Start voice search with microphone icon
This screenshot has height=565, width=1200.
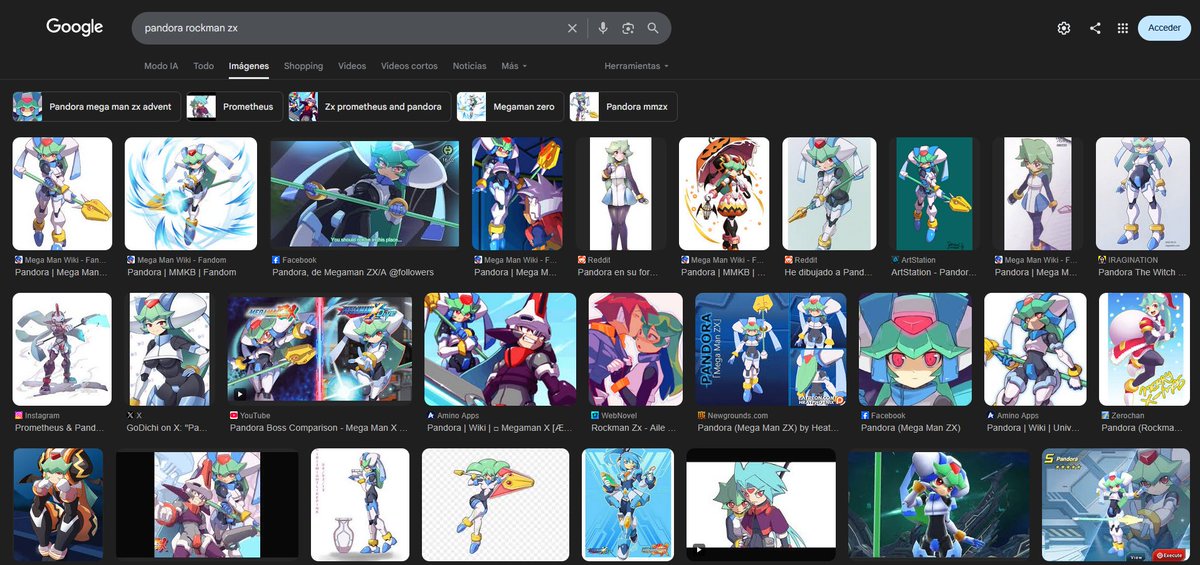pos(603,28)
